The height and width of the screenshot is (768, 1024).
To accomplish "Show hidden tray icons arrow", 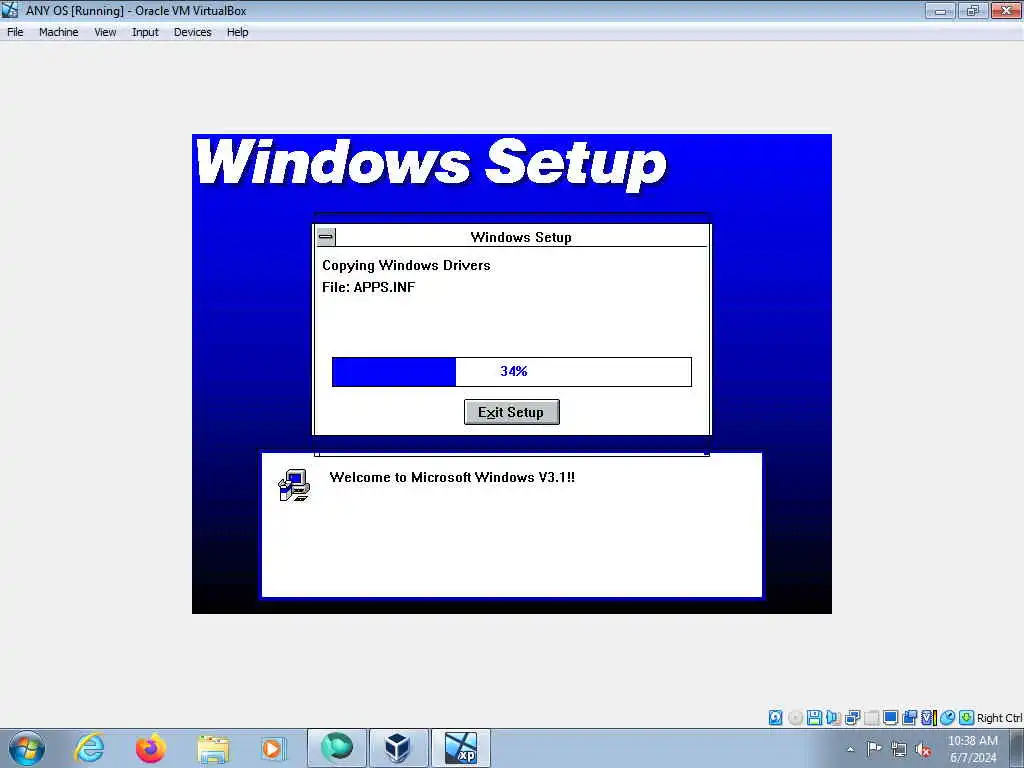I will coord(850,750).
